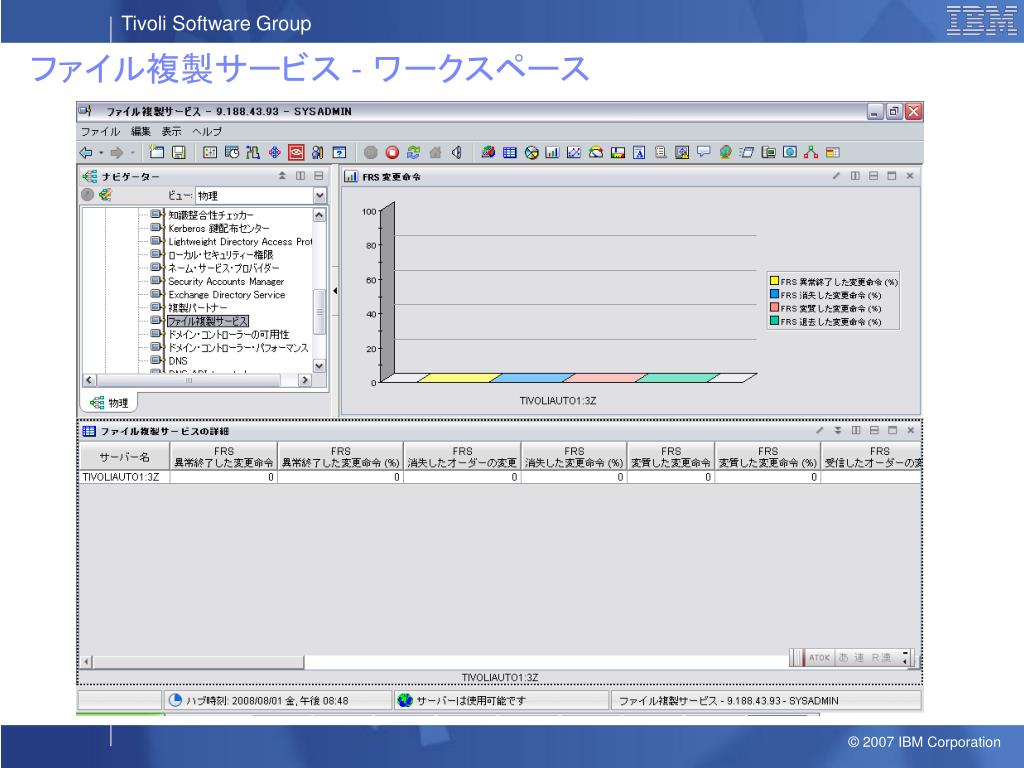Click the FRS 異常終了した変更命令 (%) column header
This screenshot has height=768, width=1024.
[x=340, y=456]
